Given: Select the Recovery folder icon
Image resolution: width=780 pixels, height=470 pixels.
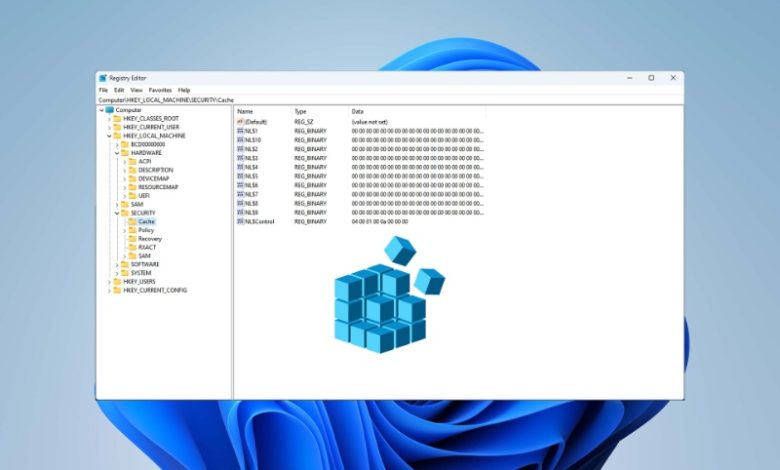Looking at the screenshot, I should (132, 239).
